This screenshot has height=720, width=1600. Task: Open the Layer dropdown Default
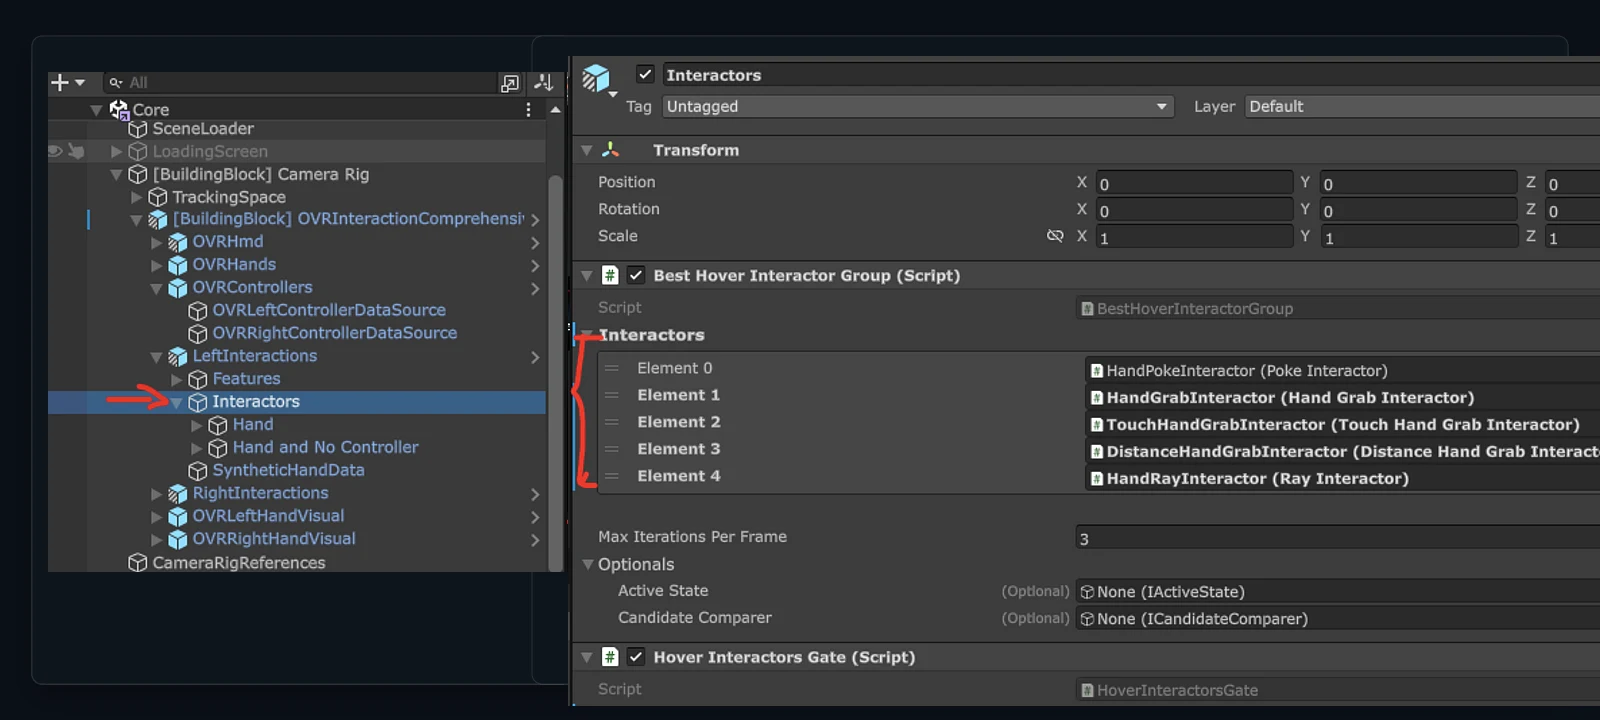pyautogui.click(x=1422, y=106)
